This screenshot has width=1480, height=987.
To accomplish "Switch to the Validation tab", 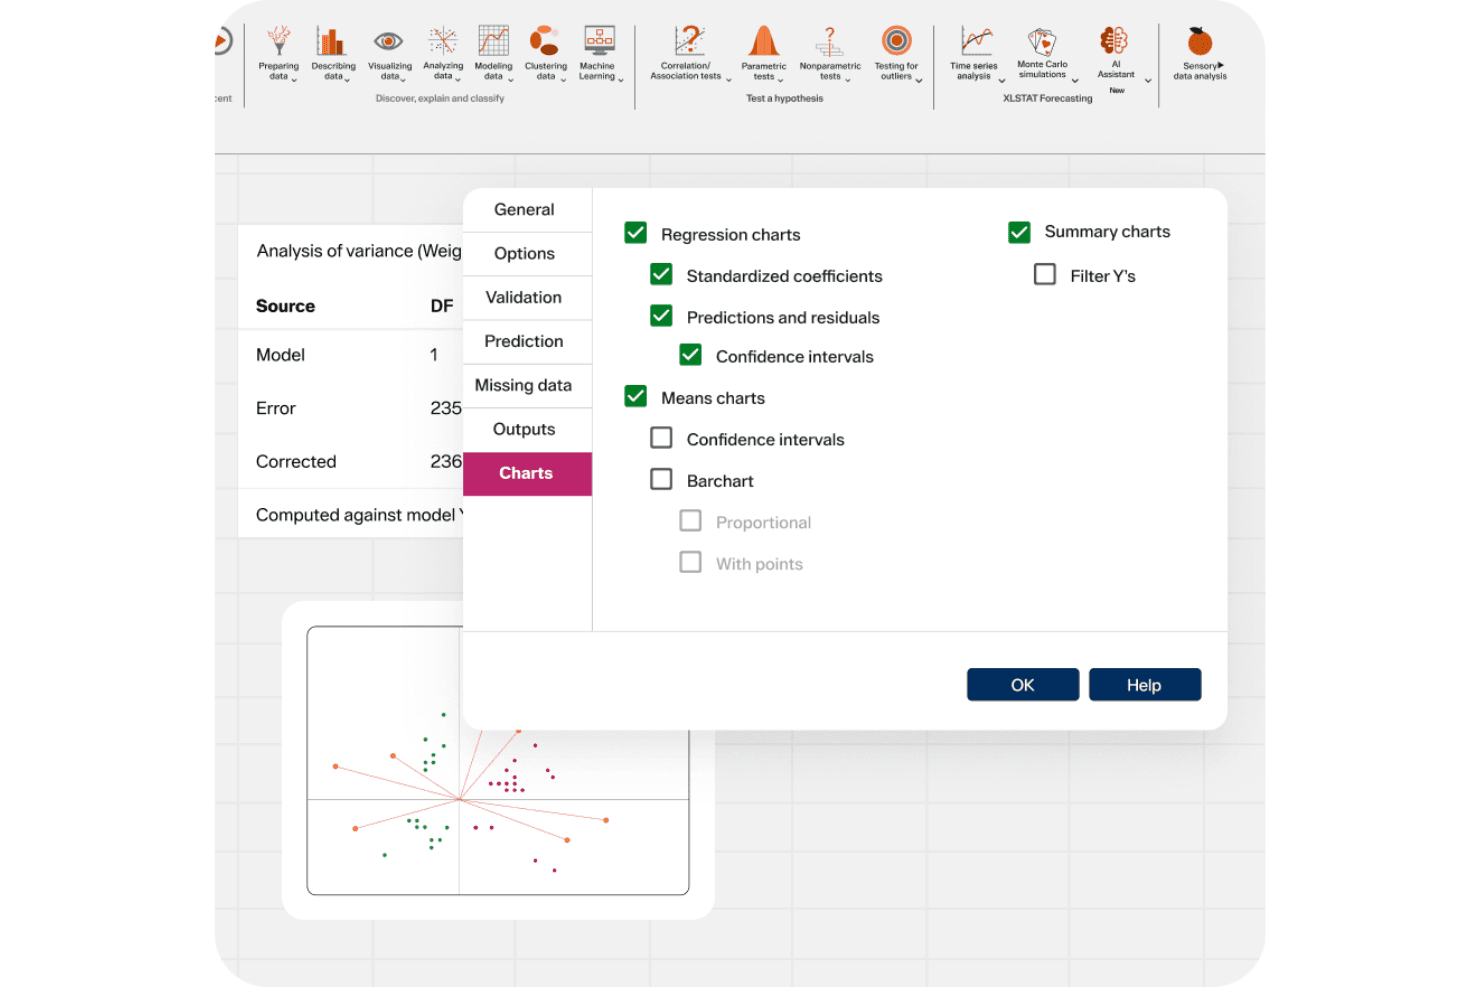I will (527, 298).
